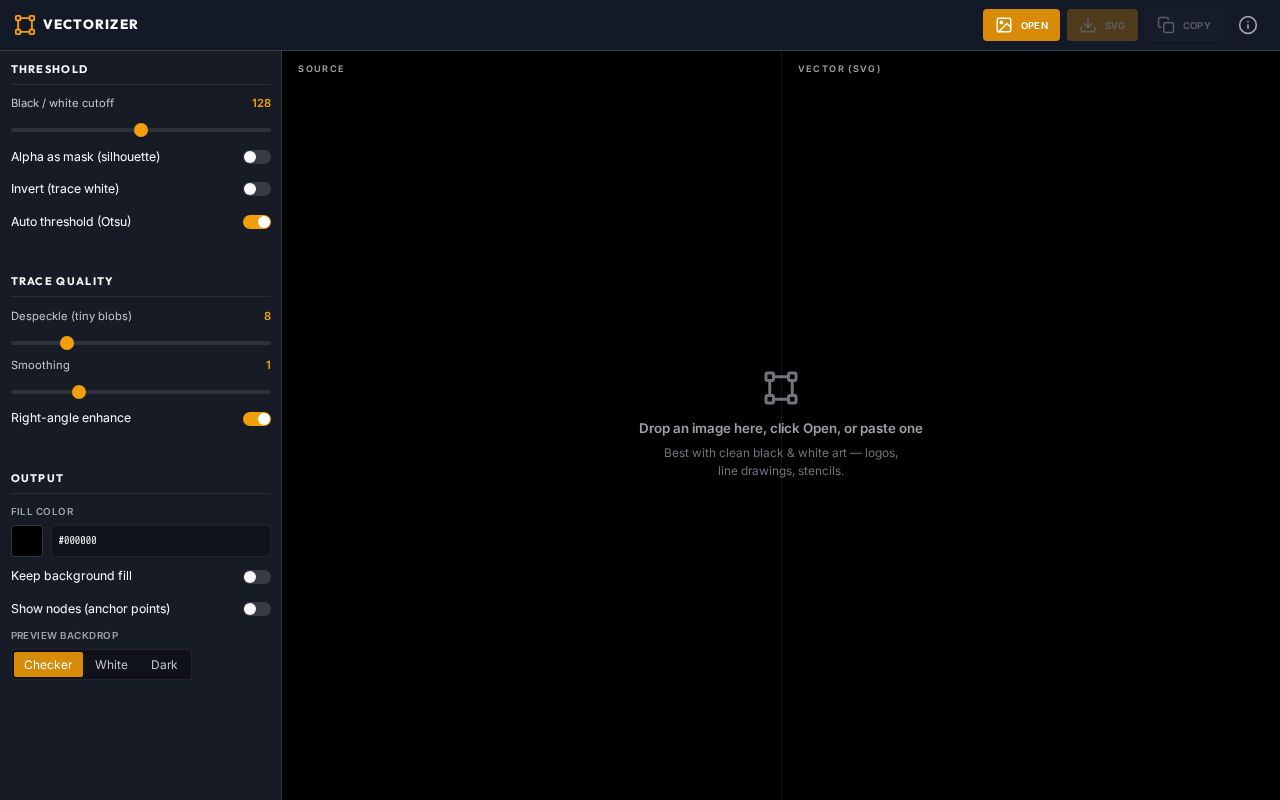Click the Vectorizer logo icon

[25, 25]
